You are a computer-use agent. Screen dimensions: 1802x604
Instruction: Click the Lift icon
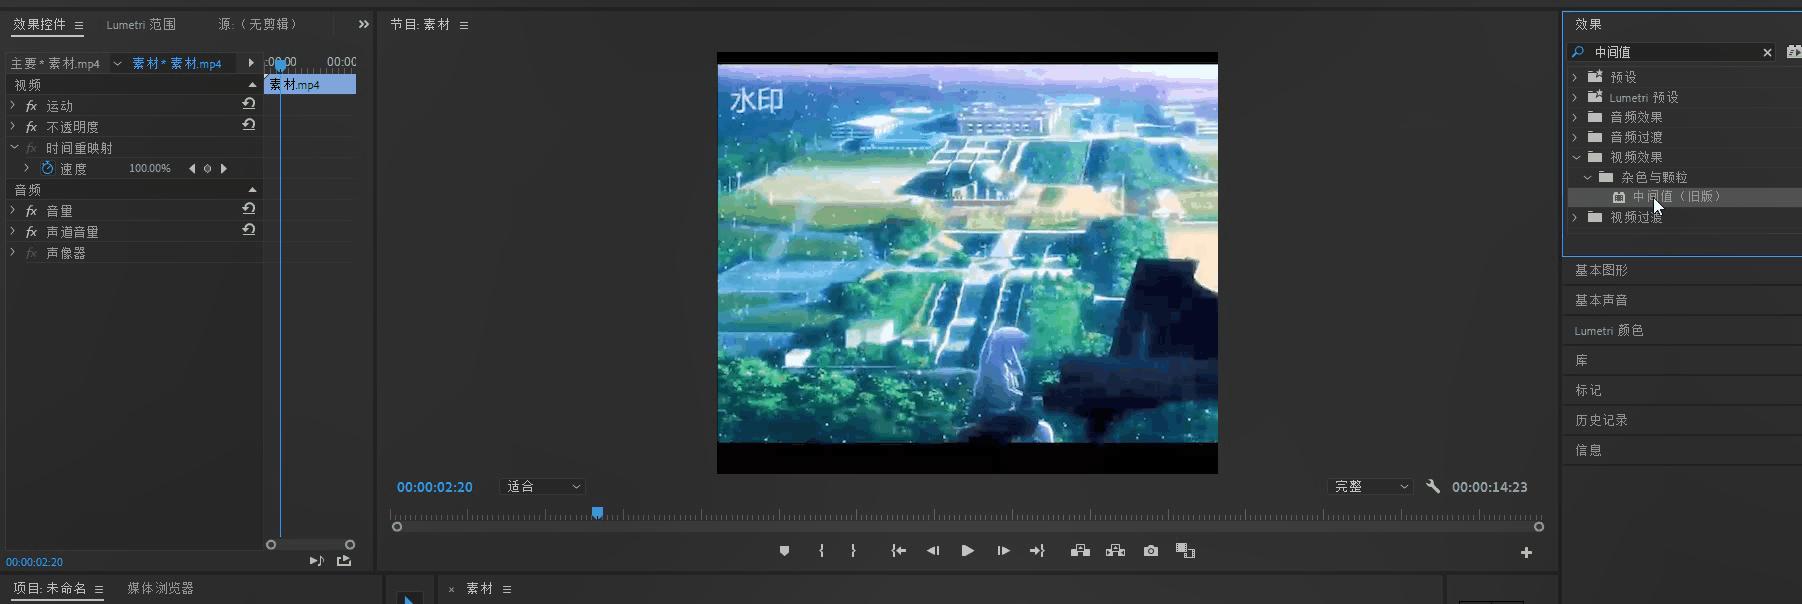click(x=1080, y=551)
